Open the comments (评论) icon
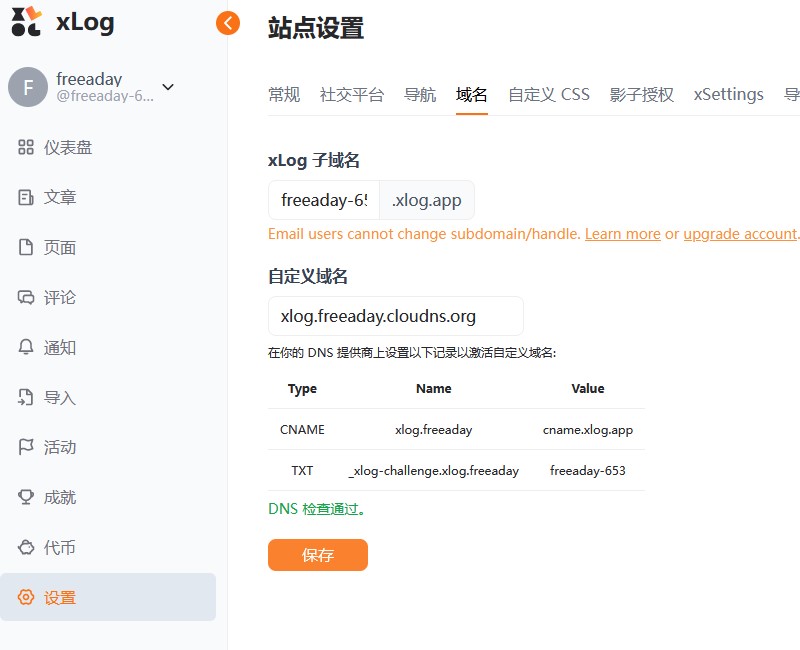This screenshot has height=650, width=800. pyautogui.click(x=27, y=298)
